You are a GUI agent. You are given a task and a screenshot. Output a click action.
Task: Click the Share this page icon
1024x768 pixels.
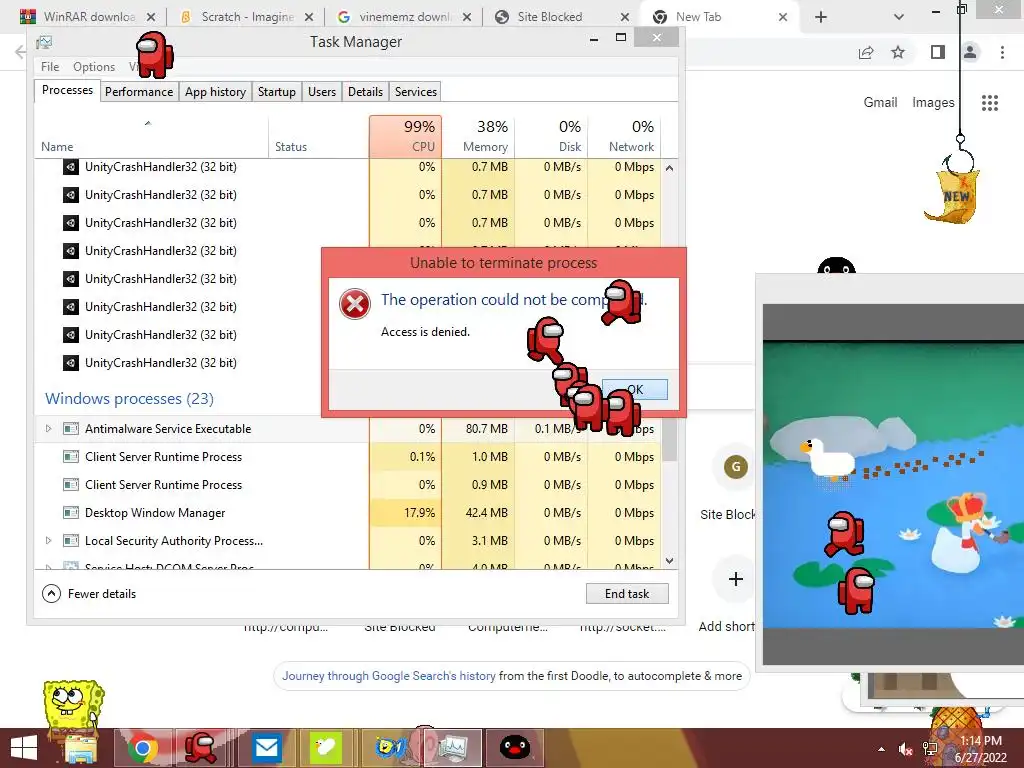866,52
